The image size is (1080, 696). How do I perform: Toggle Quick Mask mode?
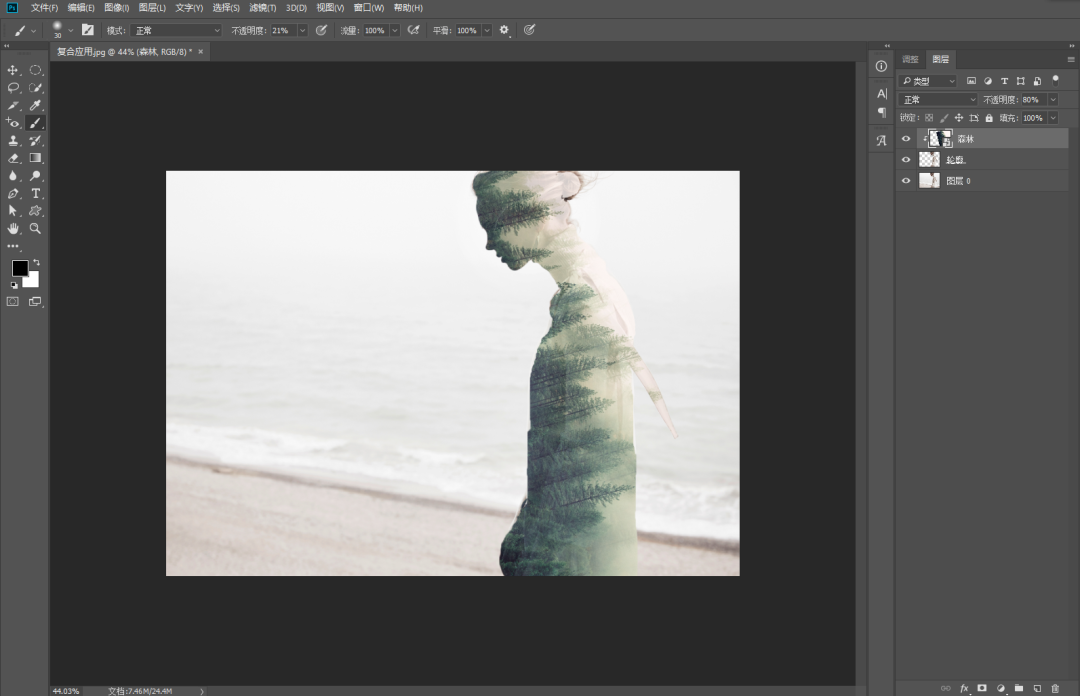(x=12, y=301)
